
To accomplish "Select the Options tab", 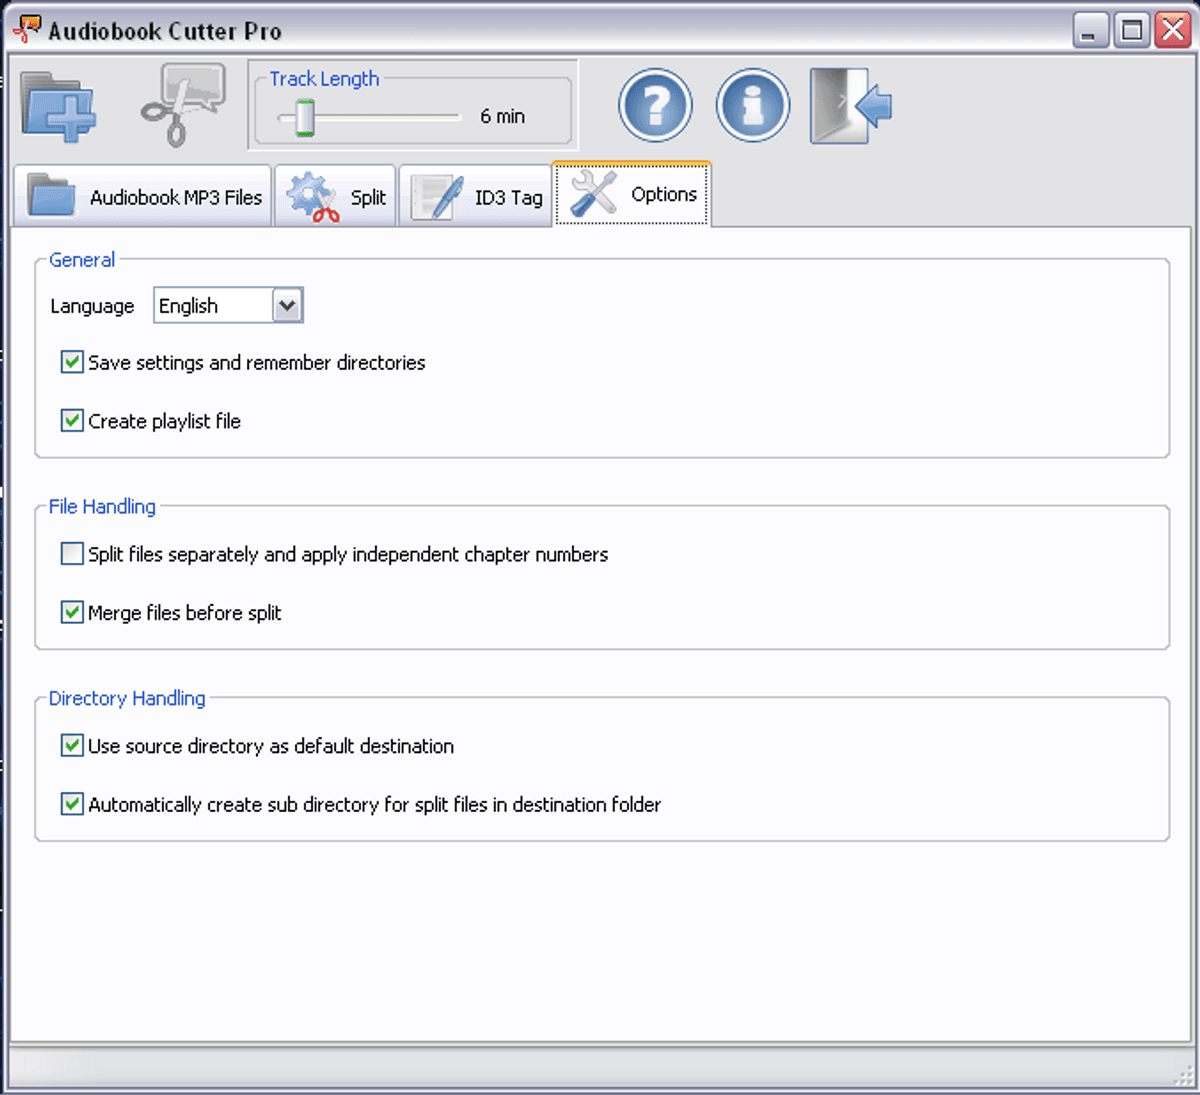I will (x=632, y=195).
